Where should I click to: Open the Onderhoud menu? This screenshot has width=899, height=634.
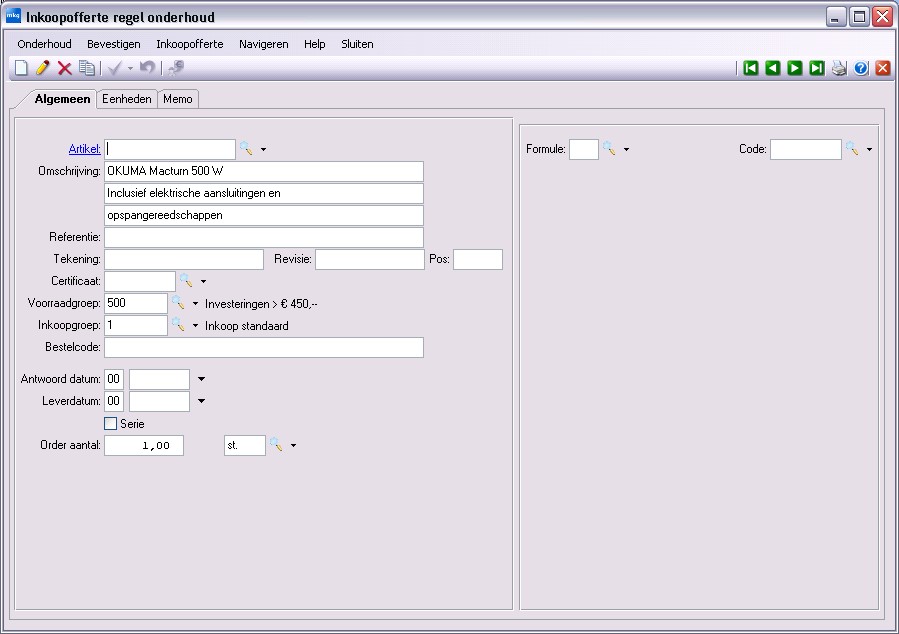pos(44,44)
